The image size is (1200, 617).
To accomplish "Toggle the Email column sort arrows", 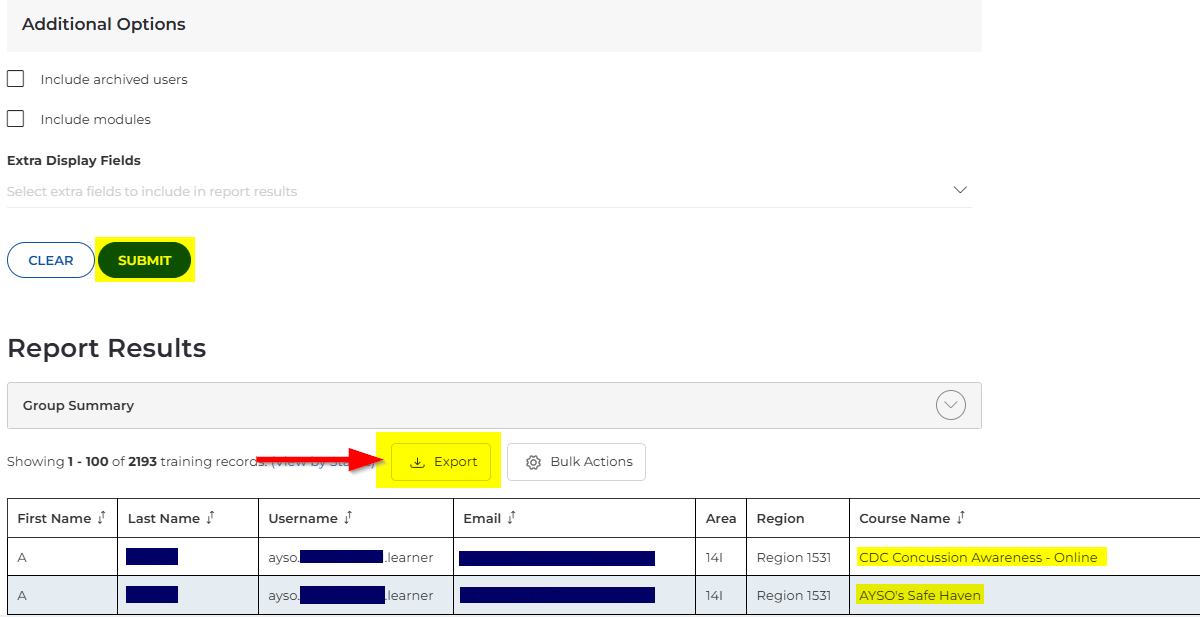I will click(x=511, y=518).
